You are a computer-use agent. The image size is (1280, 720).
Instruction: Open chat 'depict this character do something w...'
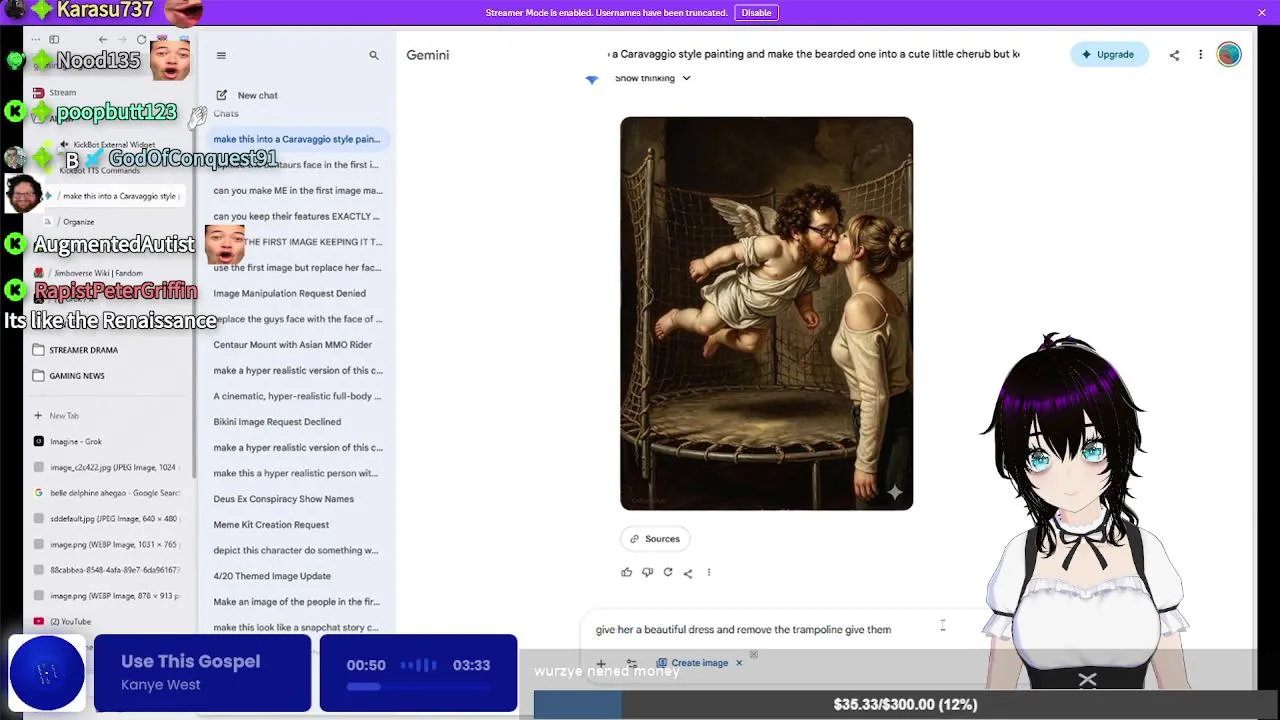point(295,550)
